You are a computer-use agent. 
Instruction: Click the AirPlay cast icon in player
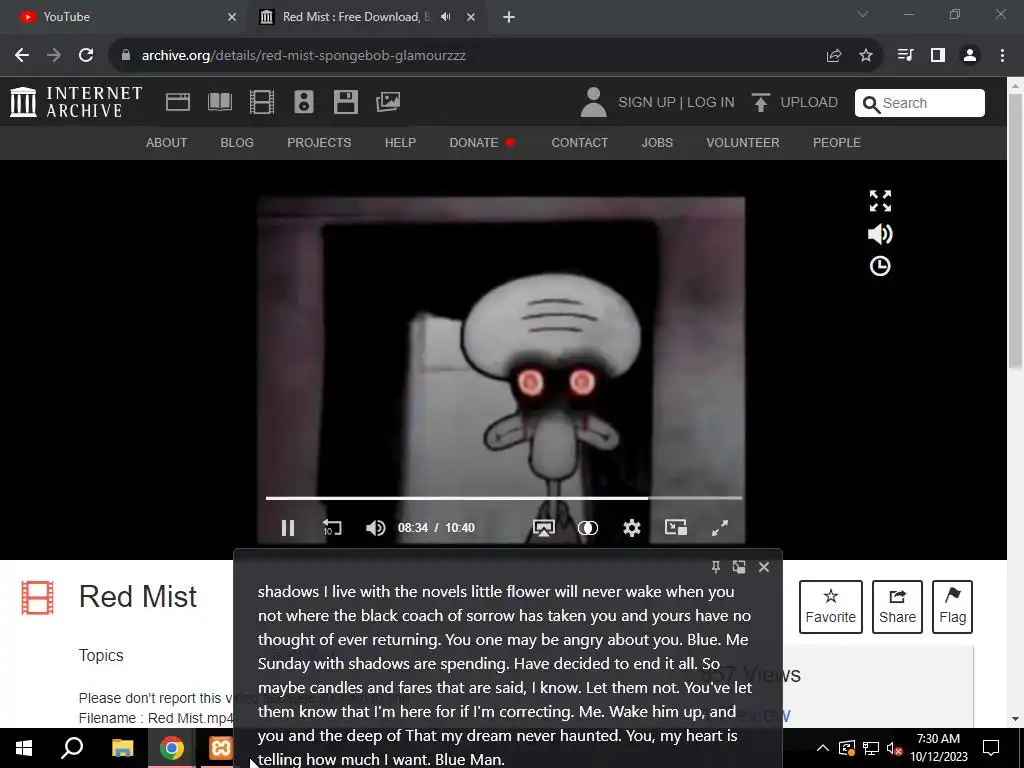(x=543, y=528)
